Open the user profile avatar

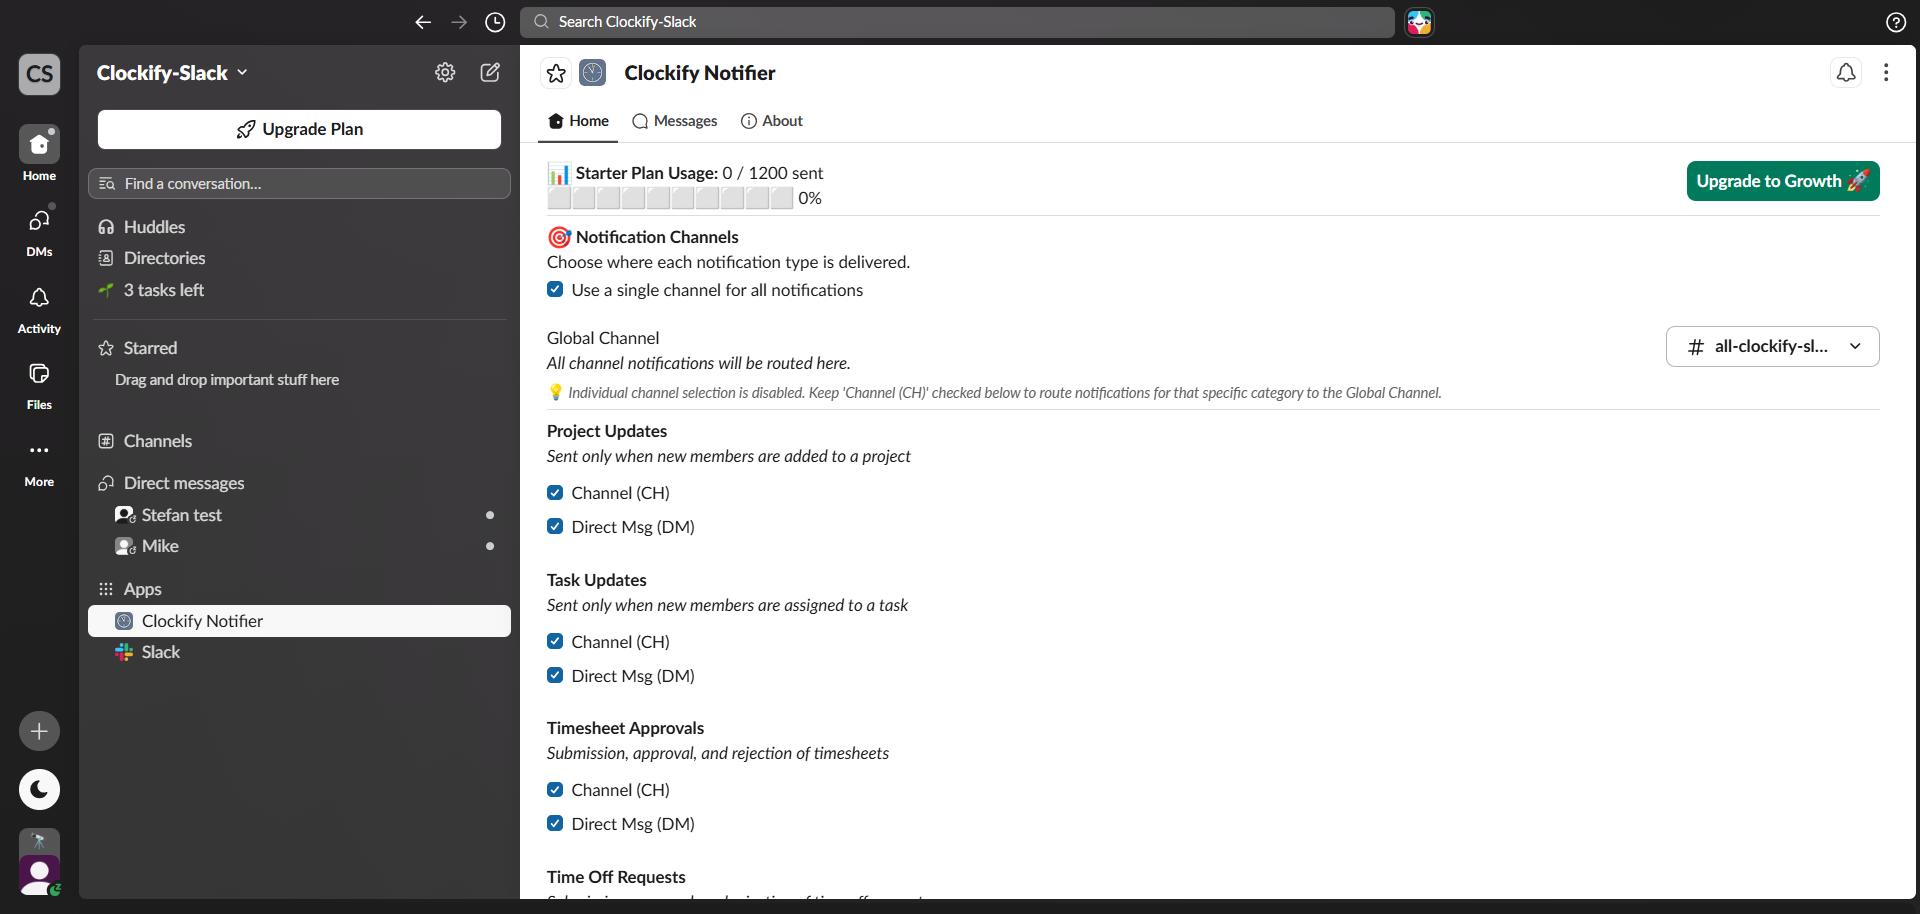pyautogui.click(x=39, y=875)
